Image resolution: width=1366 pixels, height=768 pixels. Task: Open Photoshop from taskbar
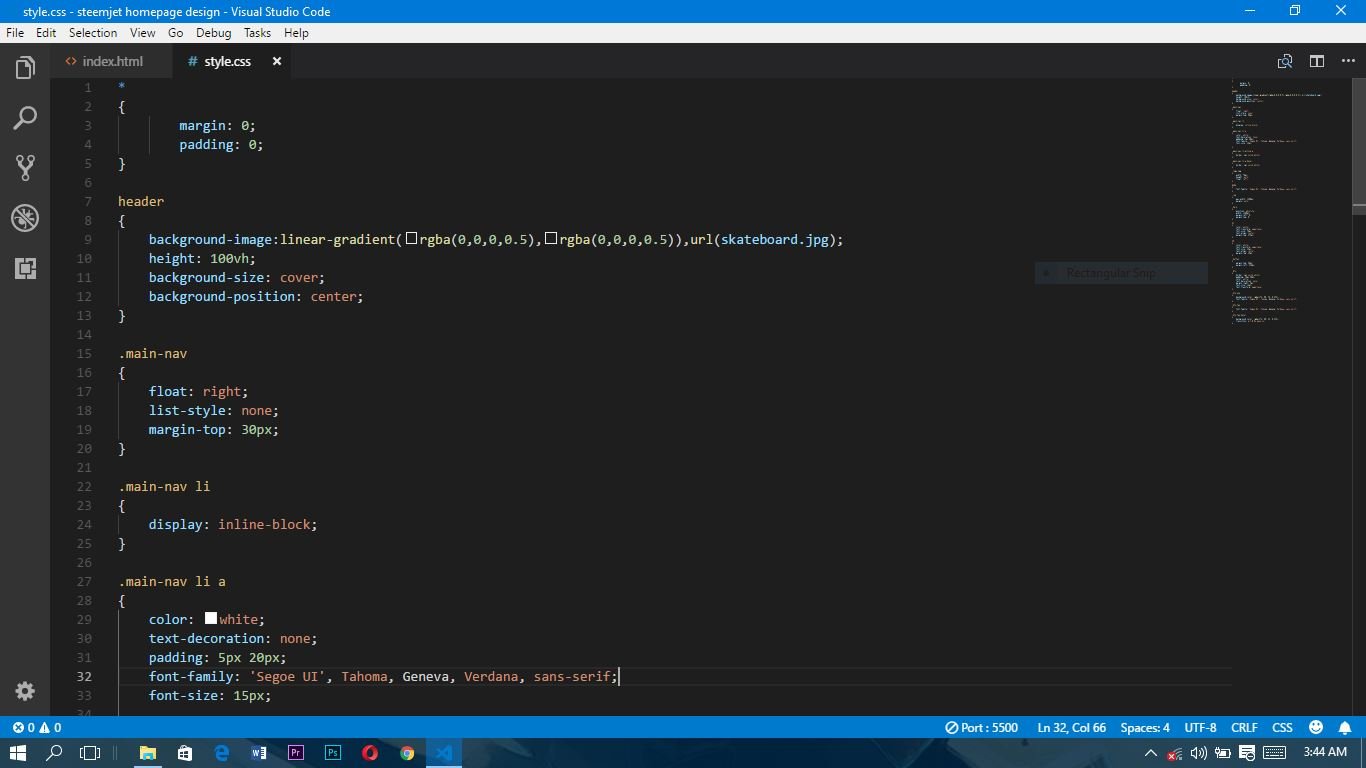click(333, 753)
